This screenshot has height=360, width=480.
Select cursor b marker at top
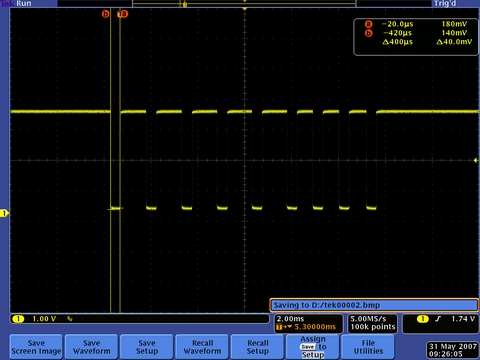point(106,14)
